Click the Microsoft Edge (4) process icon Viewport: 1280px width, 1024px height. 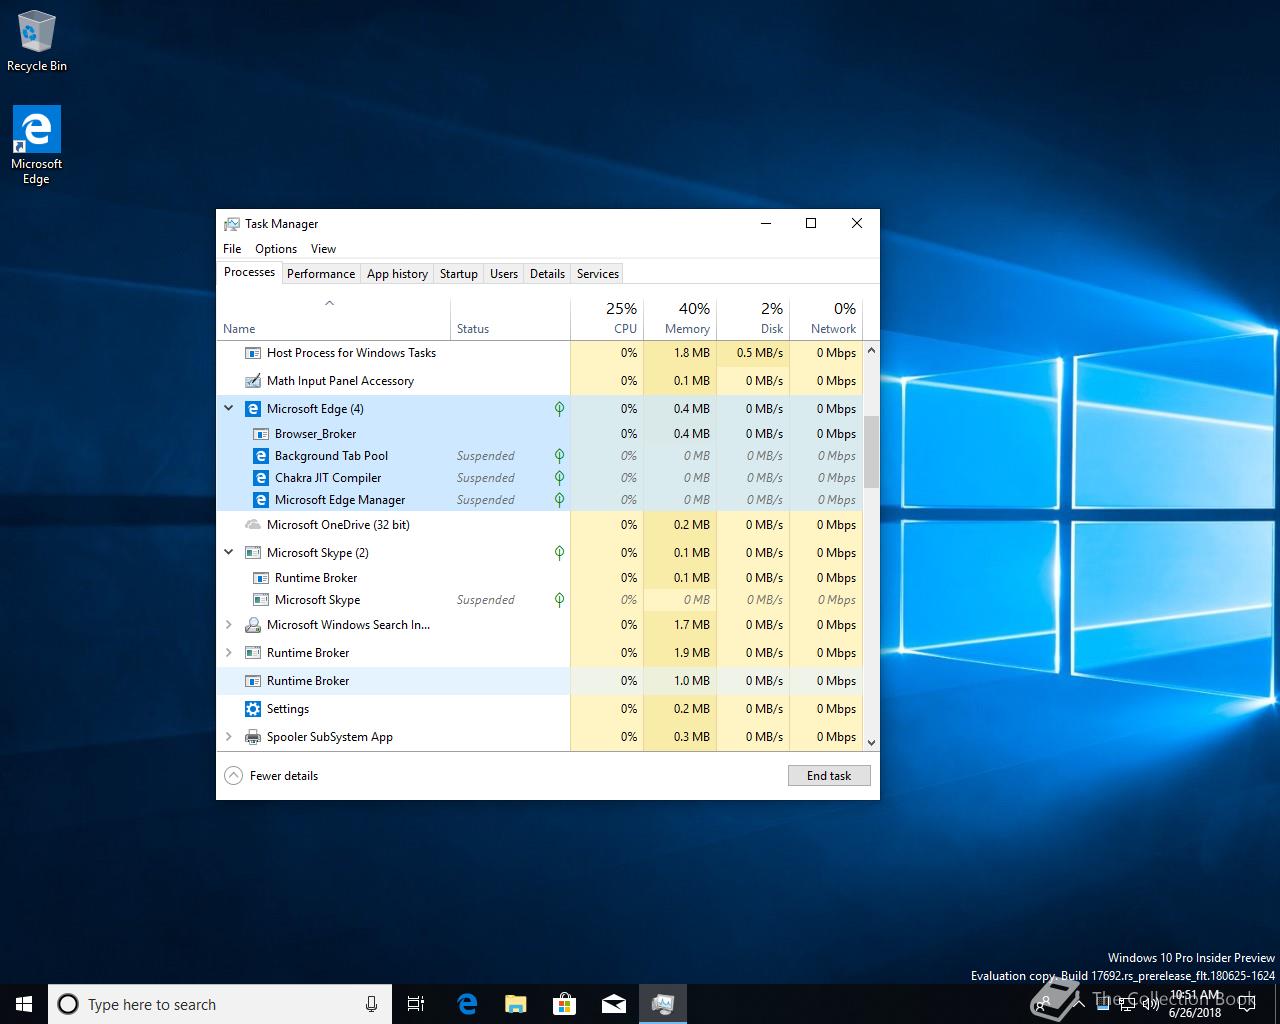253,409
